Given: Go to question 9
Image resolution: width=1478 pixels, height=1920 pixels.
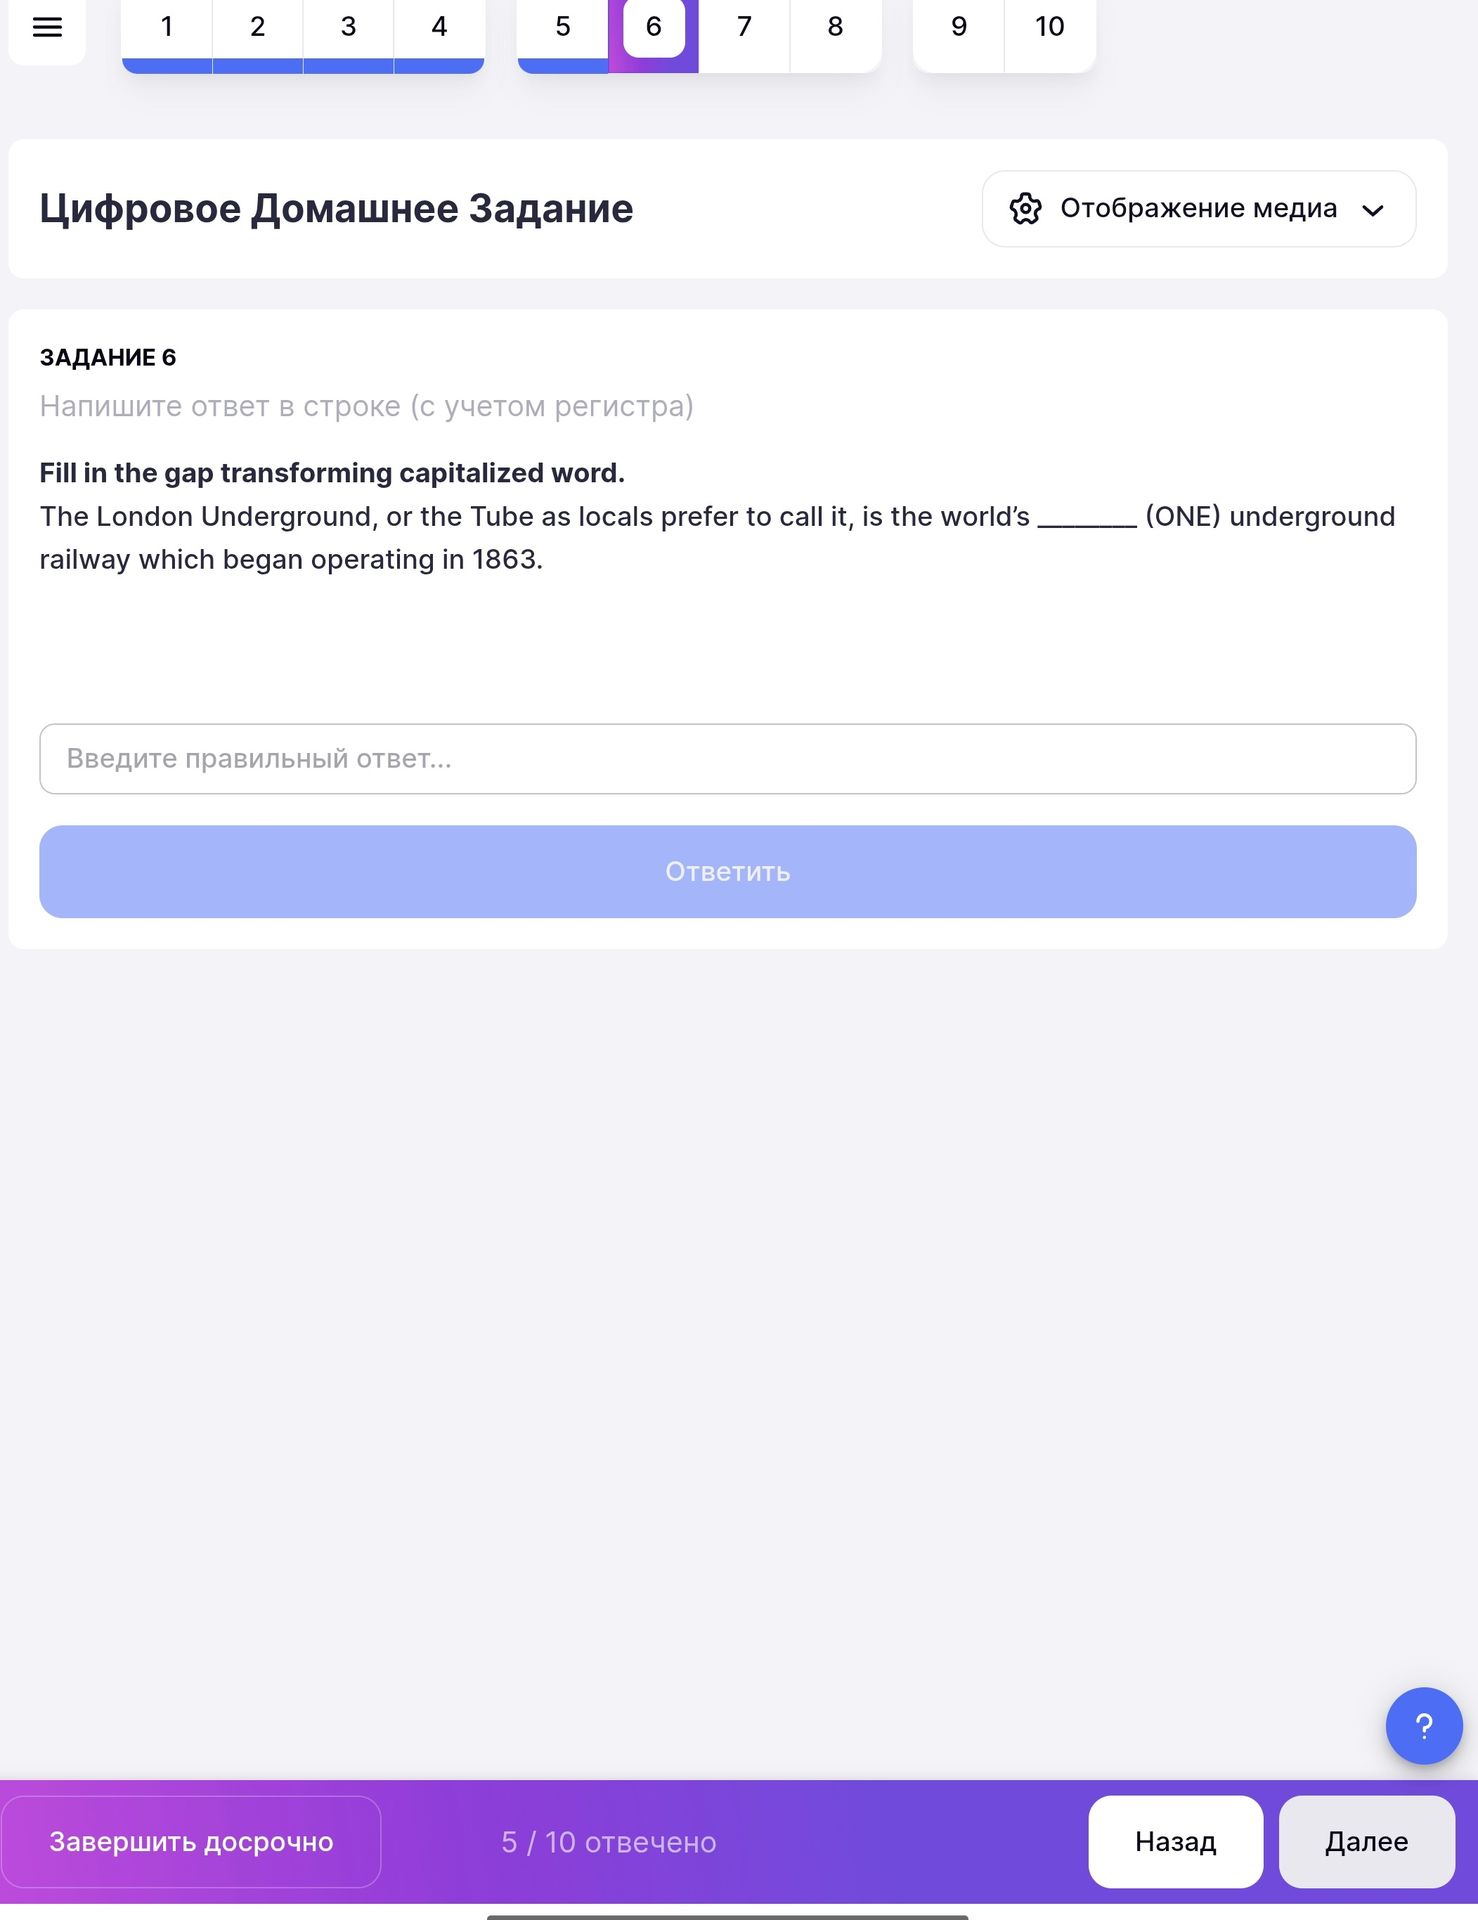Looking at the screenshot, I should (x=959, y=30).
